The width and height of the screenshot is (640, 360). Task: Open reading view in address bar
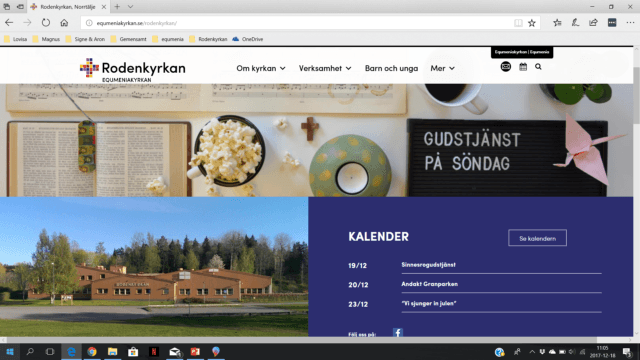pyautogui.click(x=518, y=23)
